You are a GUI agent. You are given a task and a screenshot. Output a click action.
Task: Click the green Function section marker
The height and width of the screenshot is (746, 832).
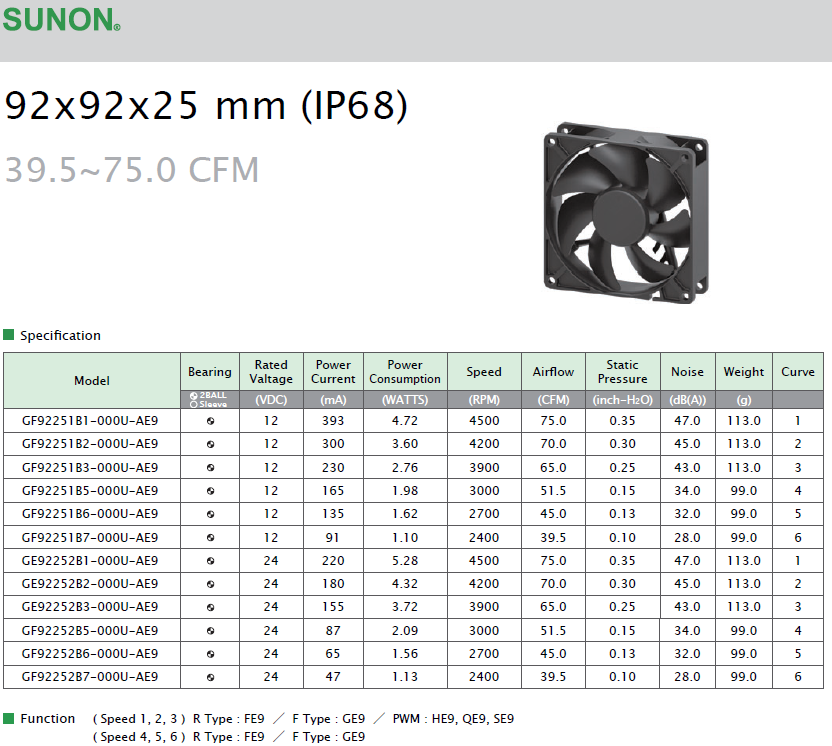pos(8,718)
